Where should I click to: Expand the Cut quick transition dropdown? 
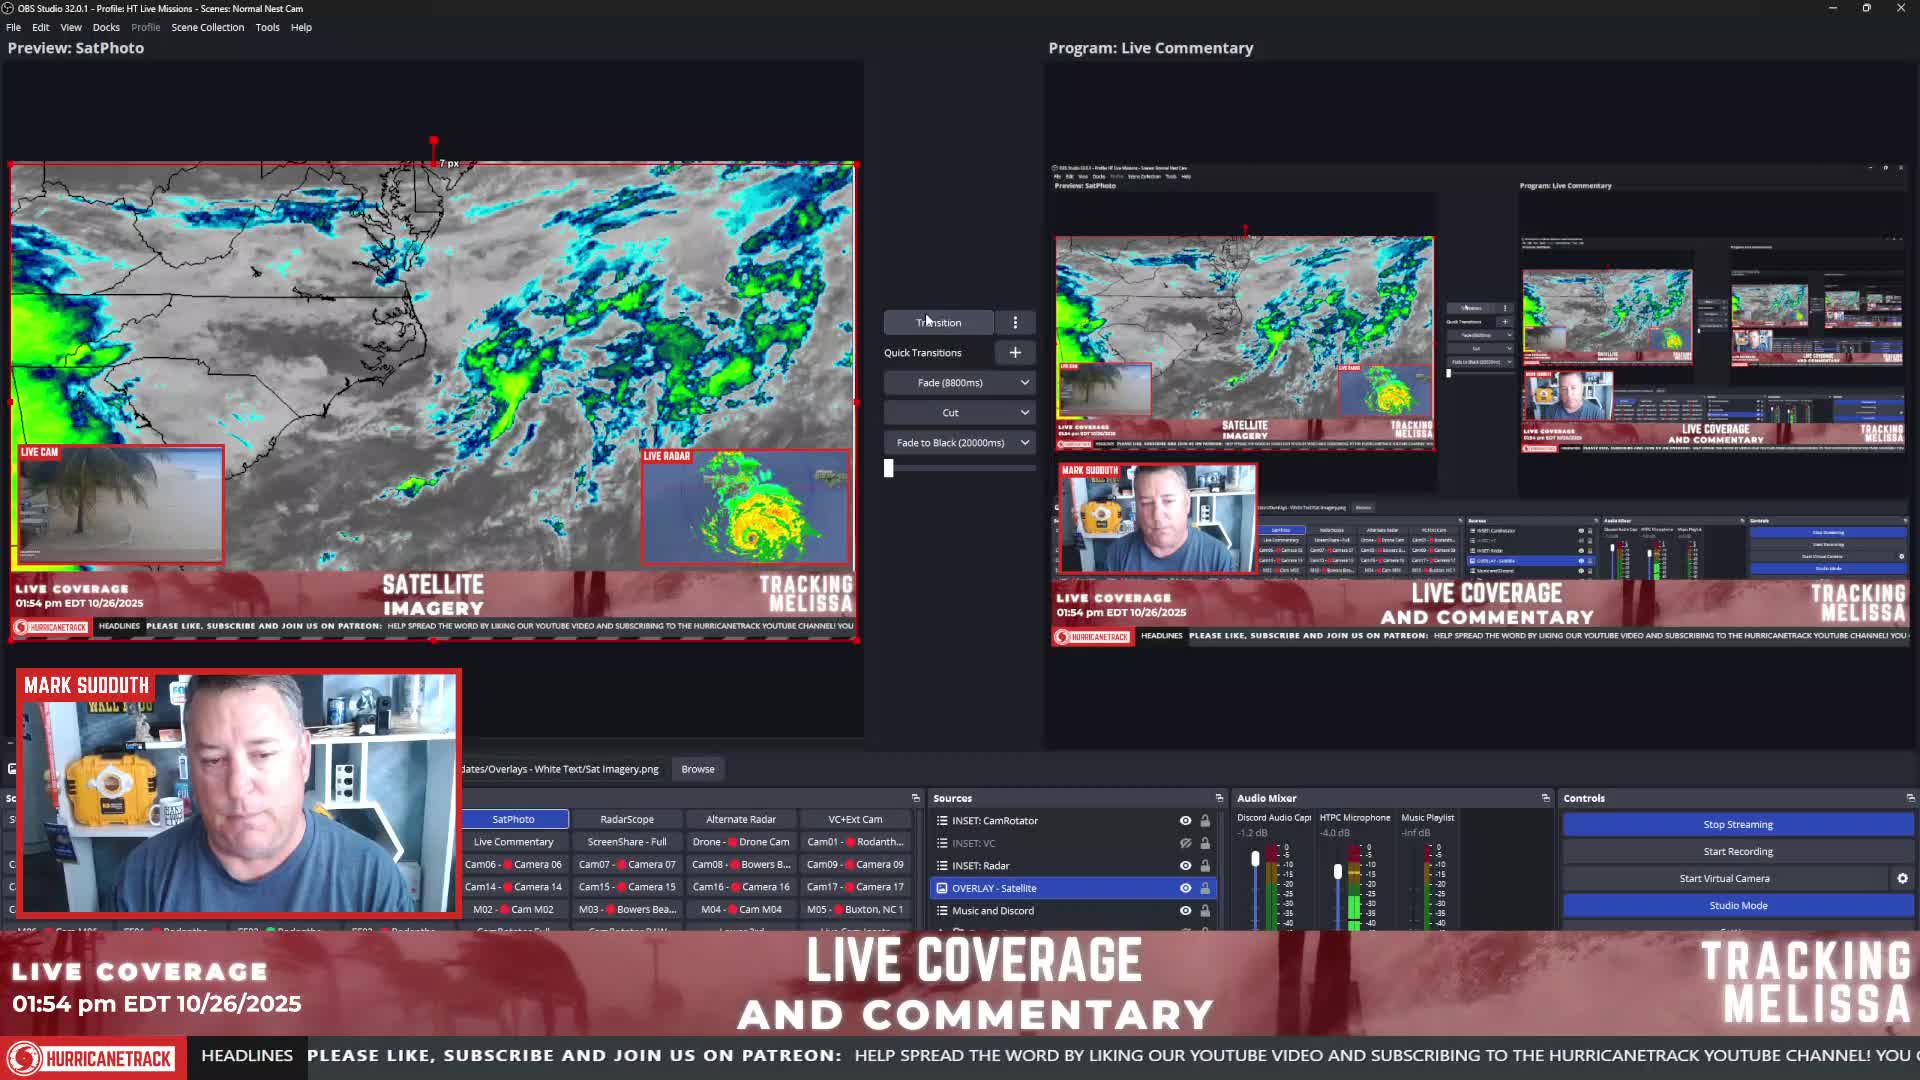960,412
